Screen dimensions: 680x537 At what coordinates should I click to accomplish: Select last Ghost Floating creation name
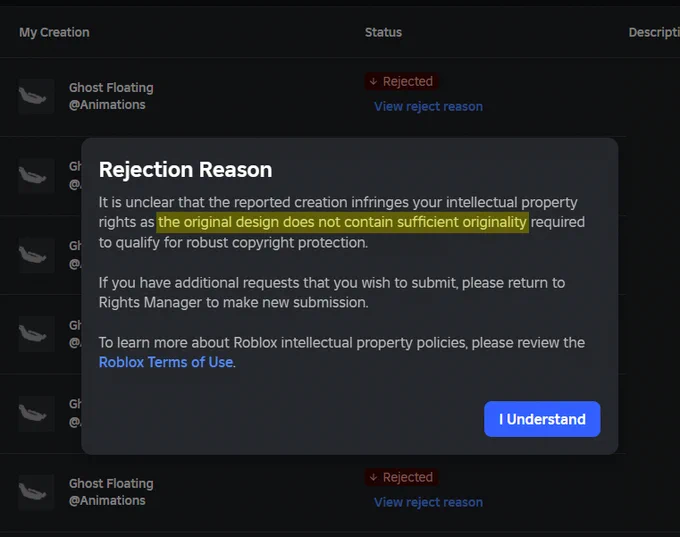pyautogui.click(x=111, y=483)
